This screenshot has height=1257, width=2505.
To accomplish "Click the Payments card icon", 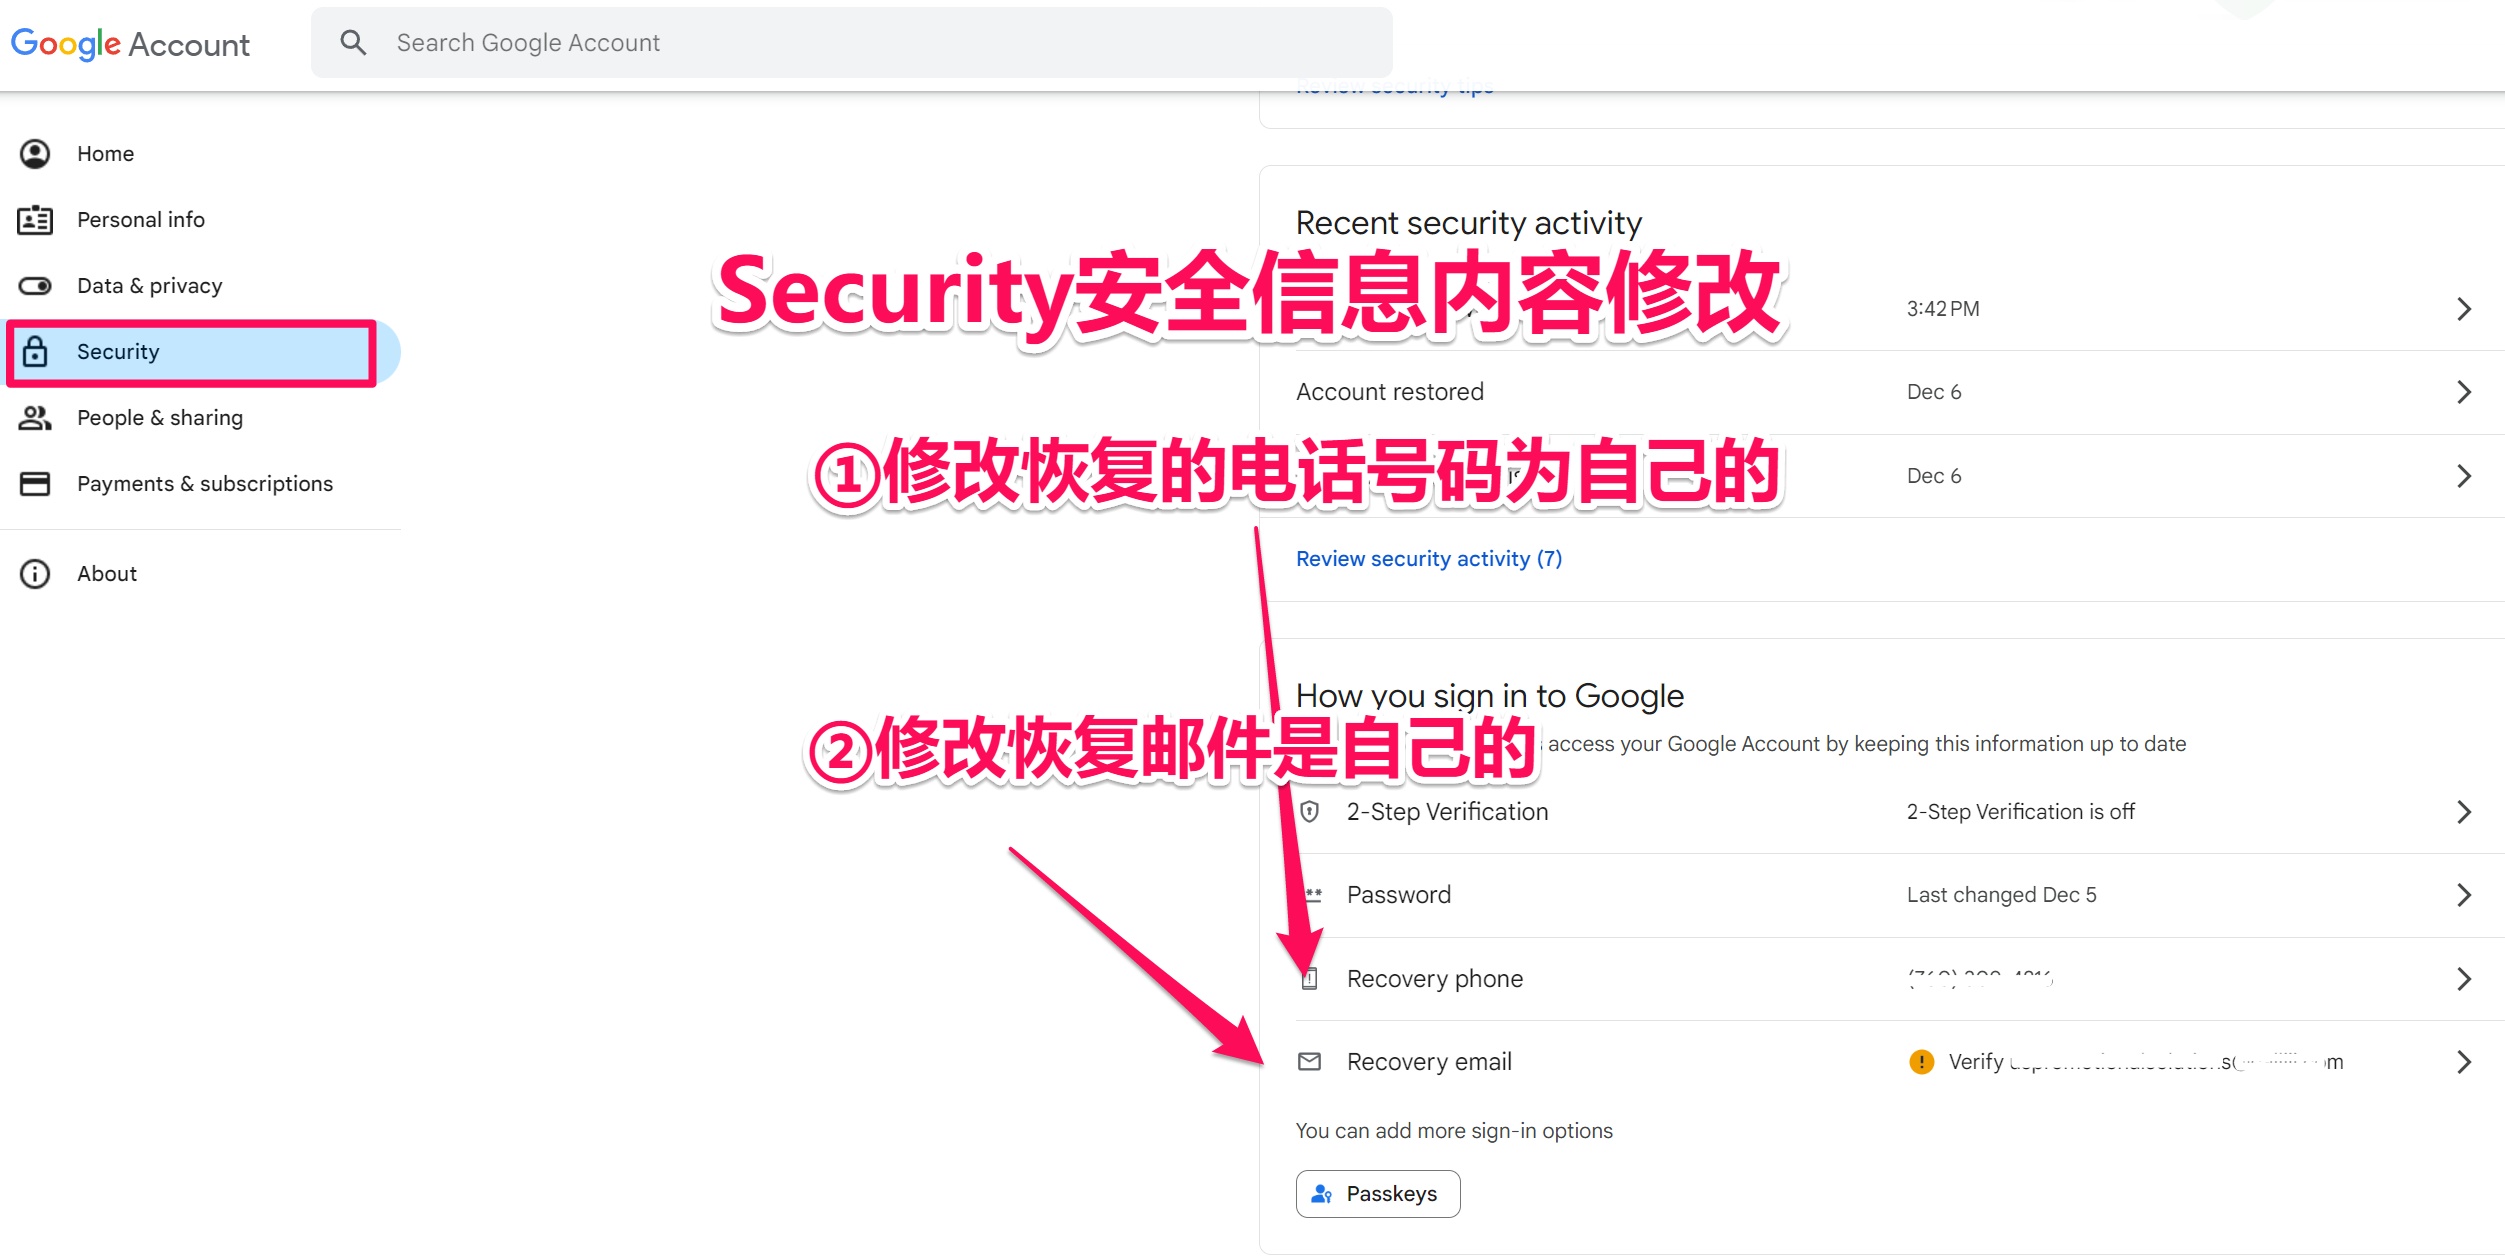I will [x=35, y=484].
